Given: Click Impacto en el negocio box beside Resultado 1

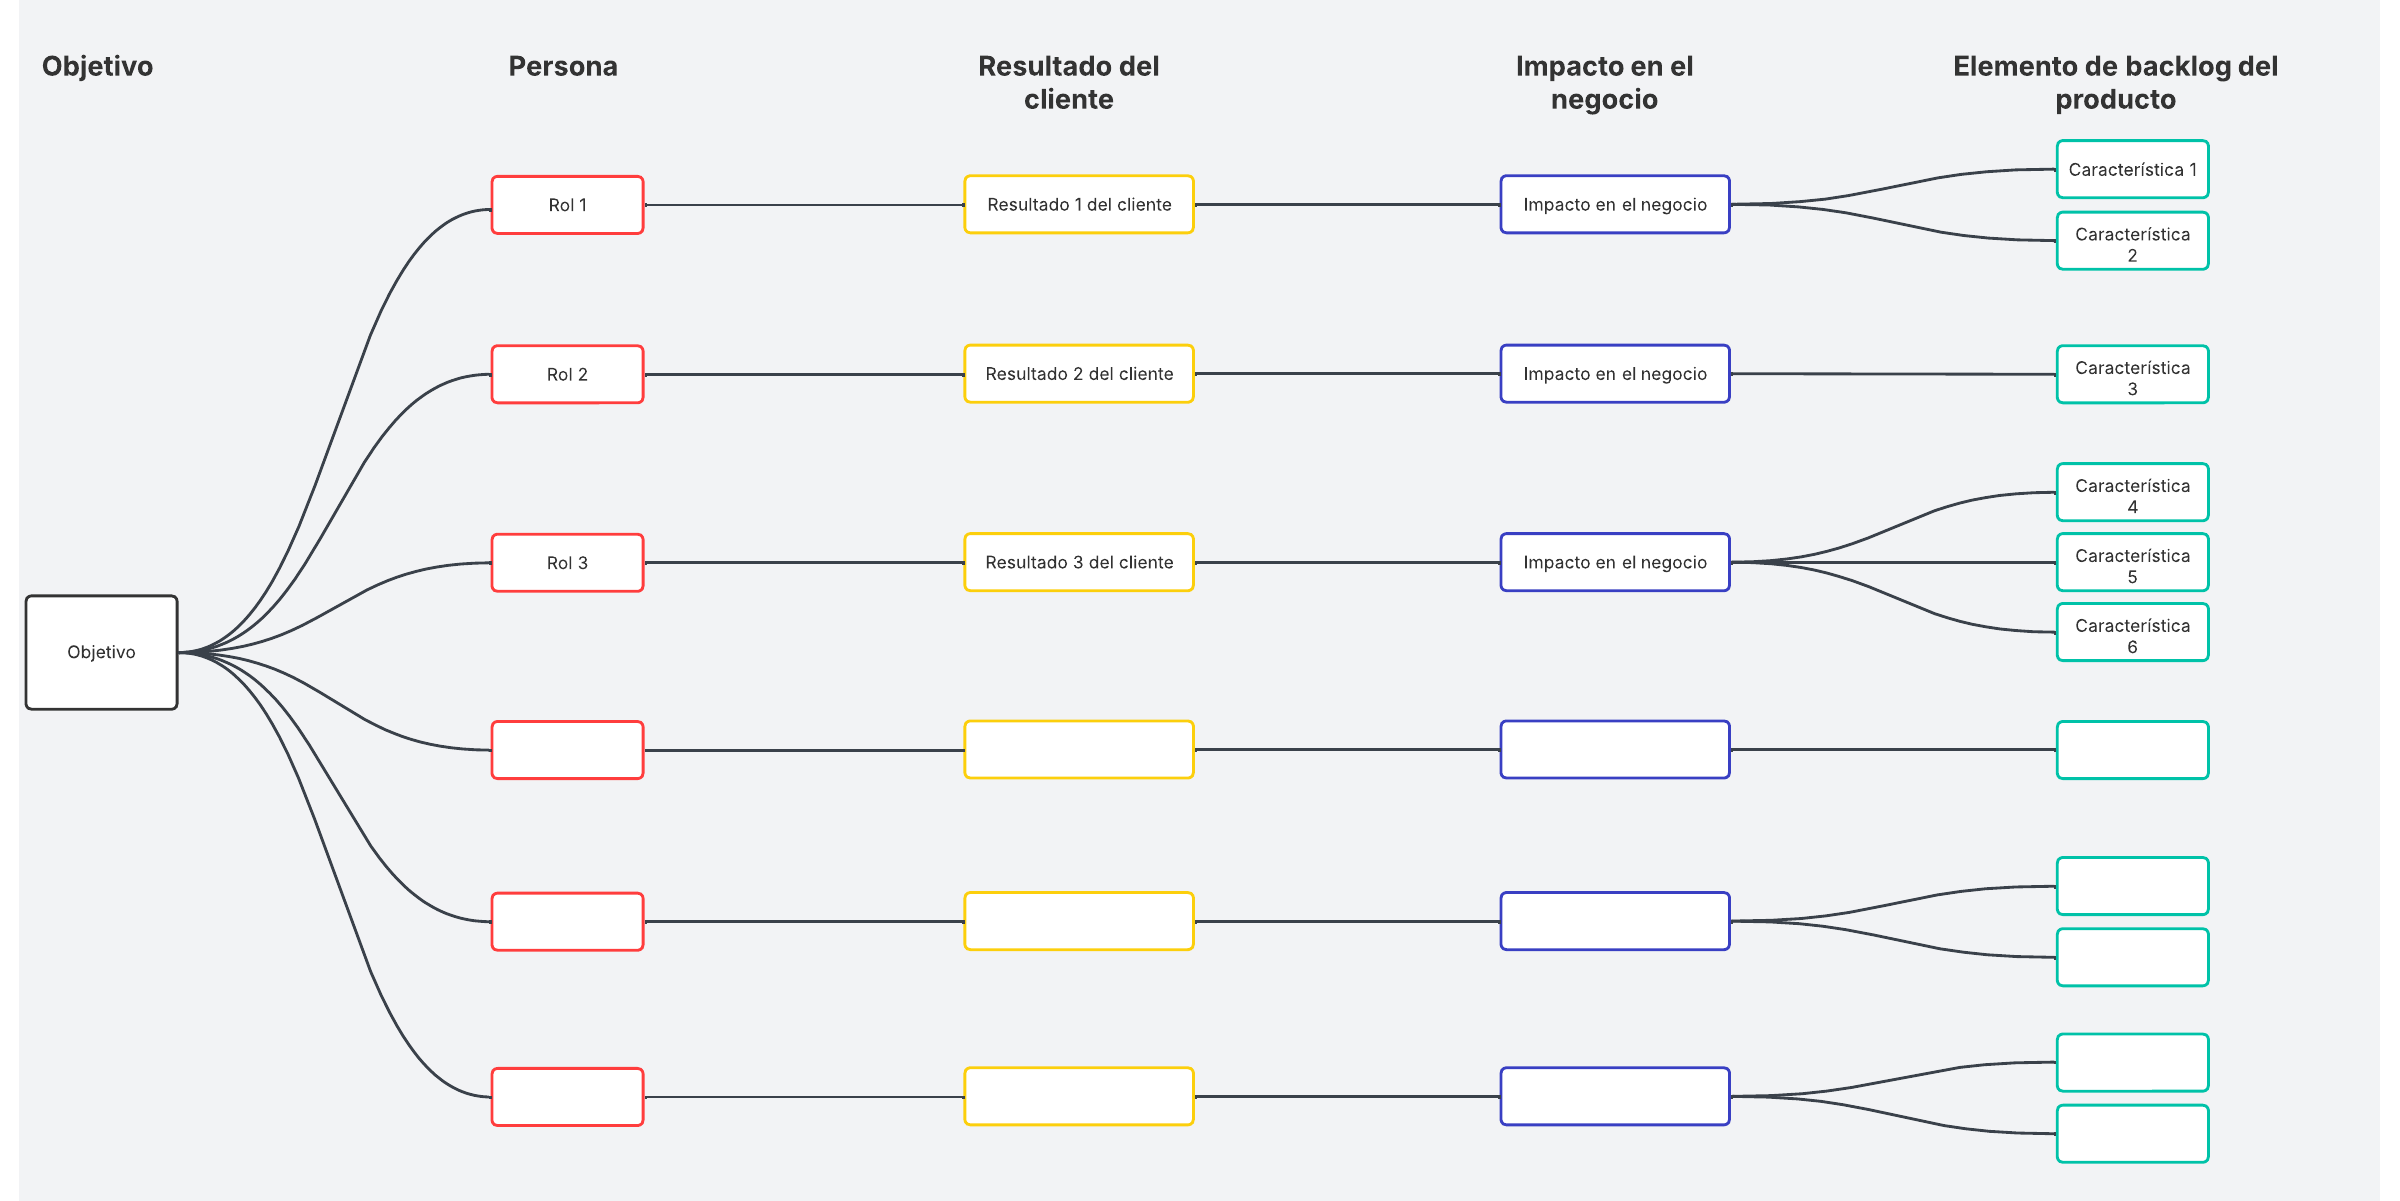Looking at the screenshot, I should tap(1615, 205).
